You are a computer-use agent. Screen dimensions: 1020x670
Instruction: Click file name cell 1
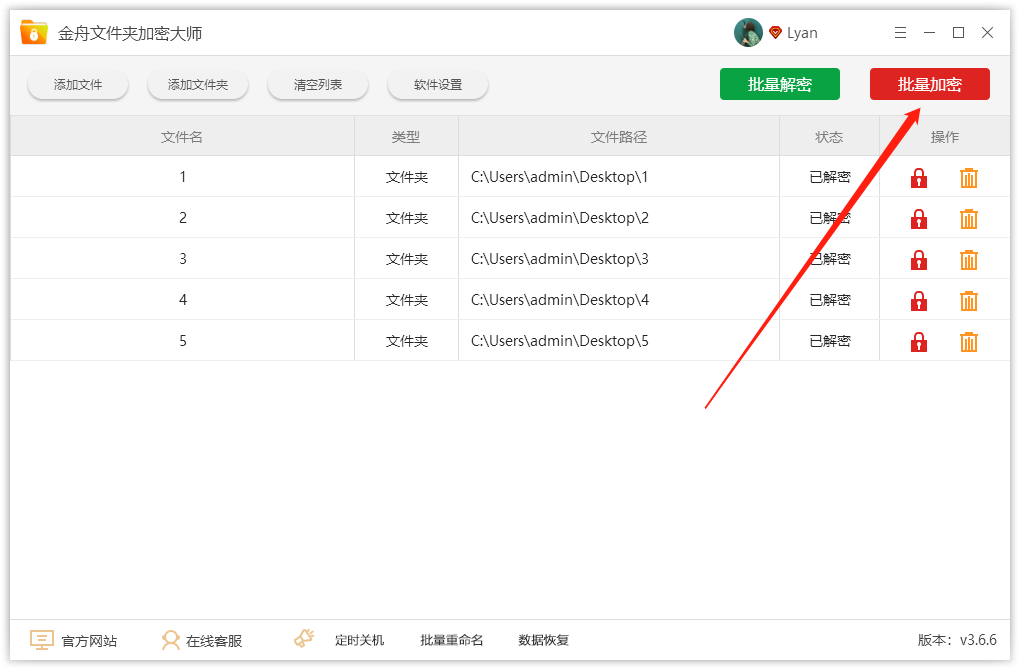click(183, 177)
